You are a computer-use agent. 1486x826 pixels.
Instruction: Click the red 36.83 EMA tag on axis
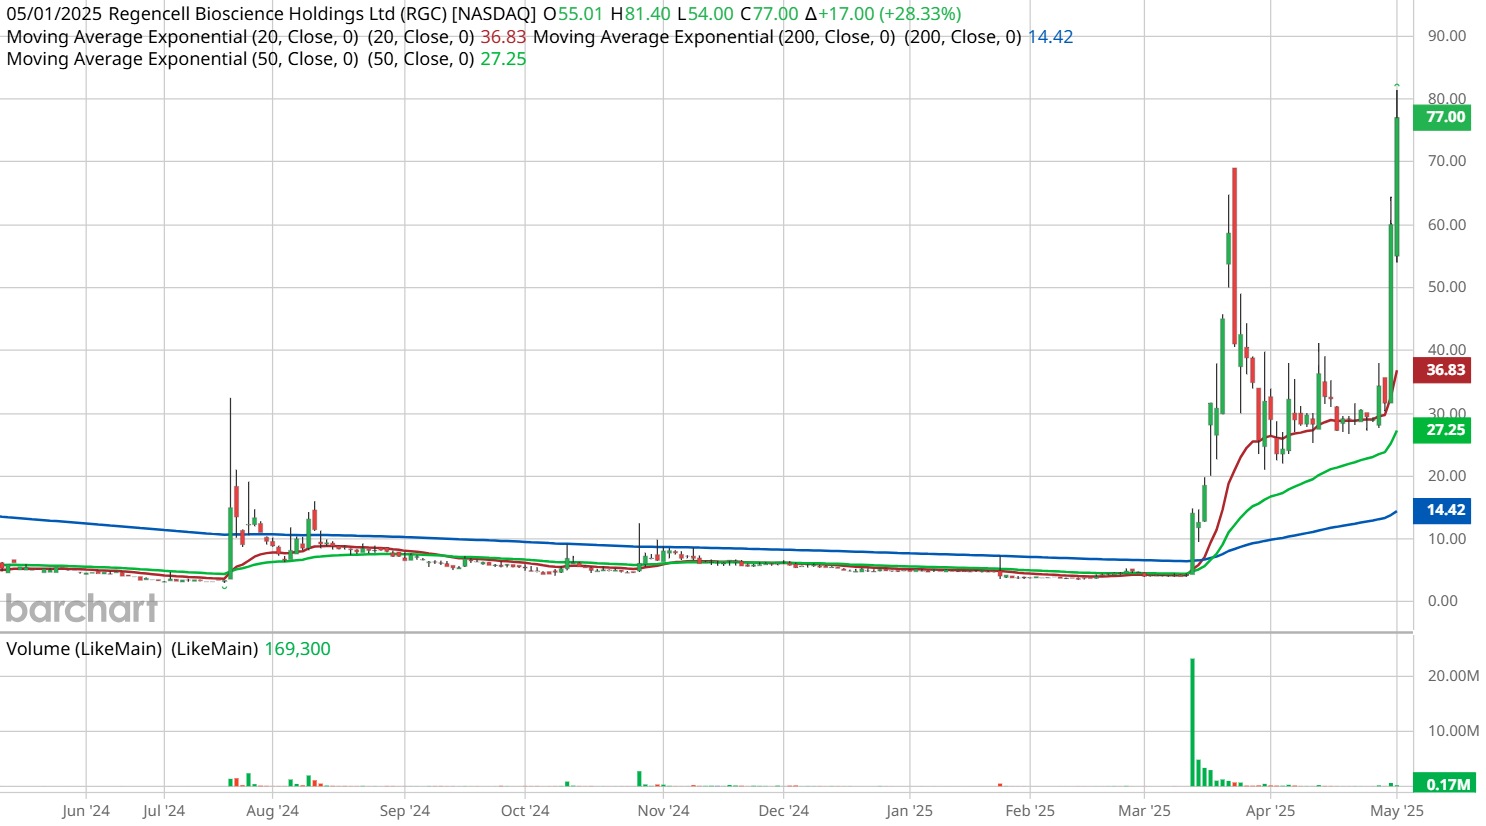[x=1441, y=370]
